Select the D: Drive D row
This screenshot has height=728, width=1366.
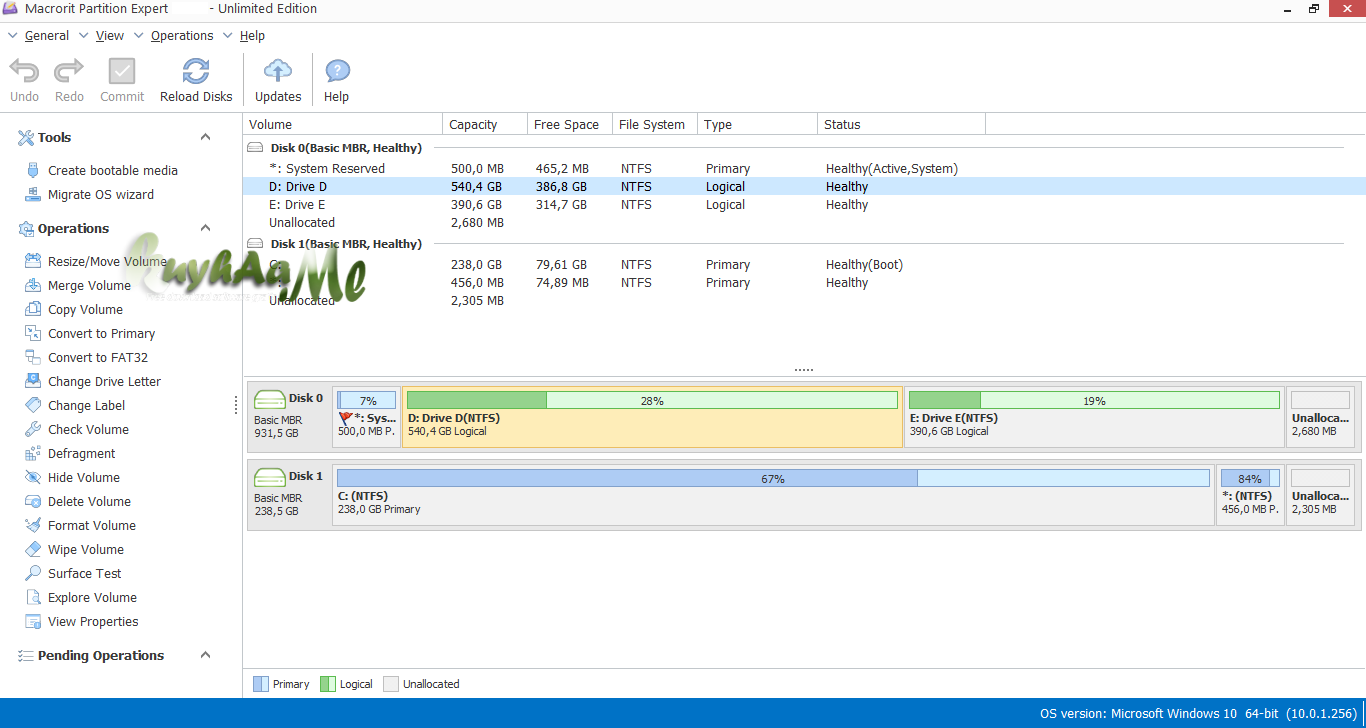[x=804, y=186]
